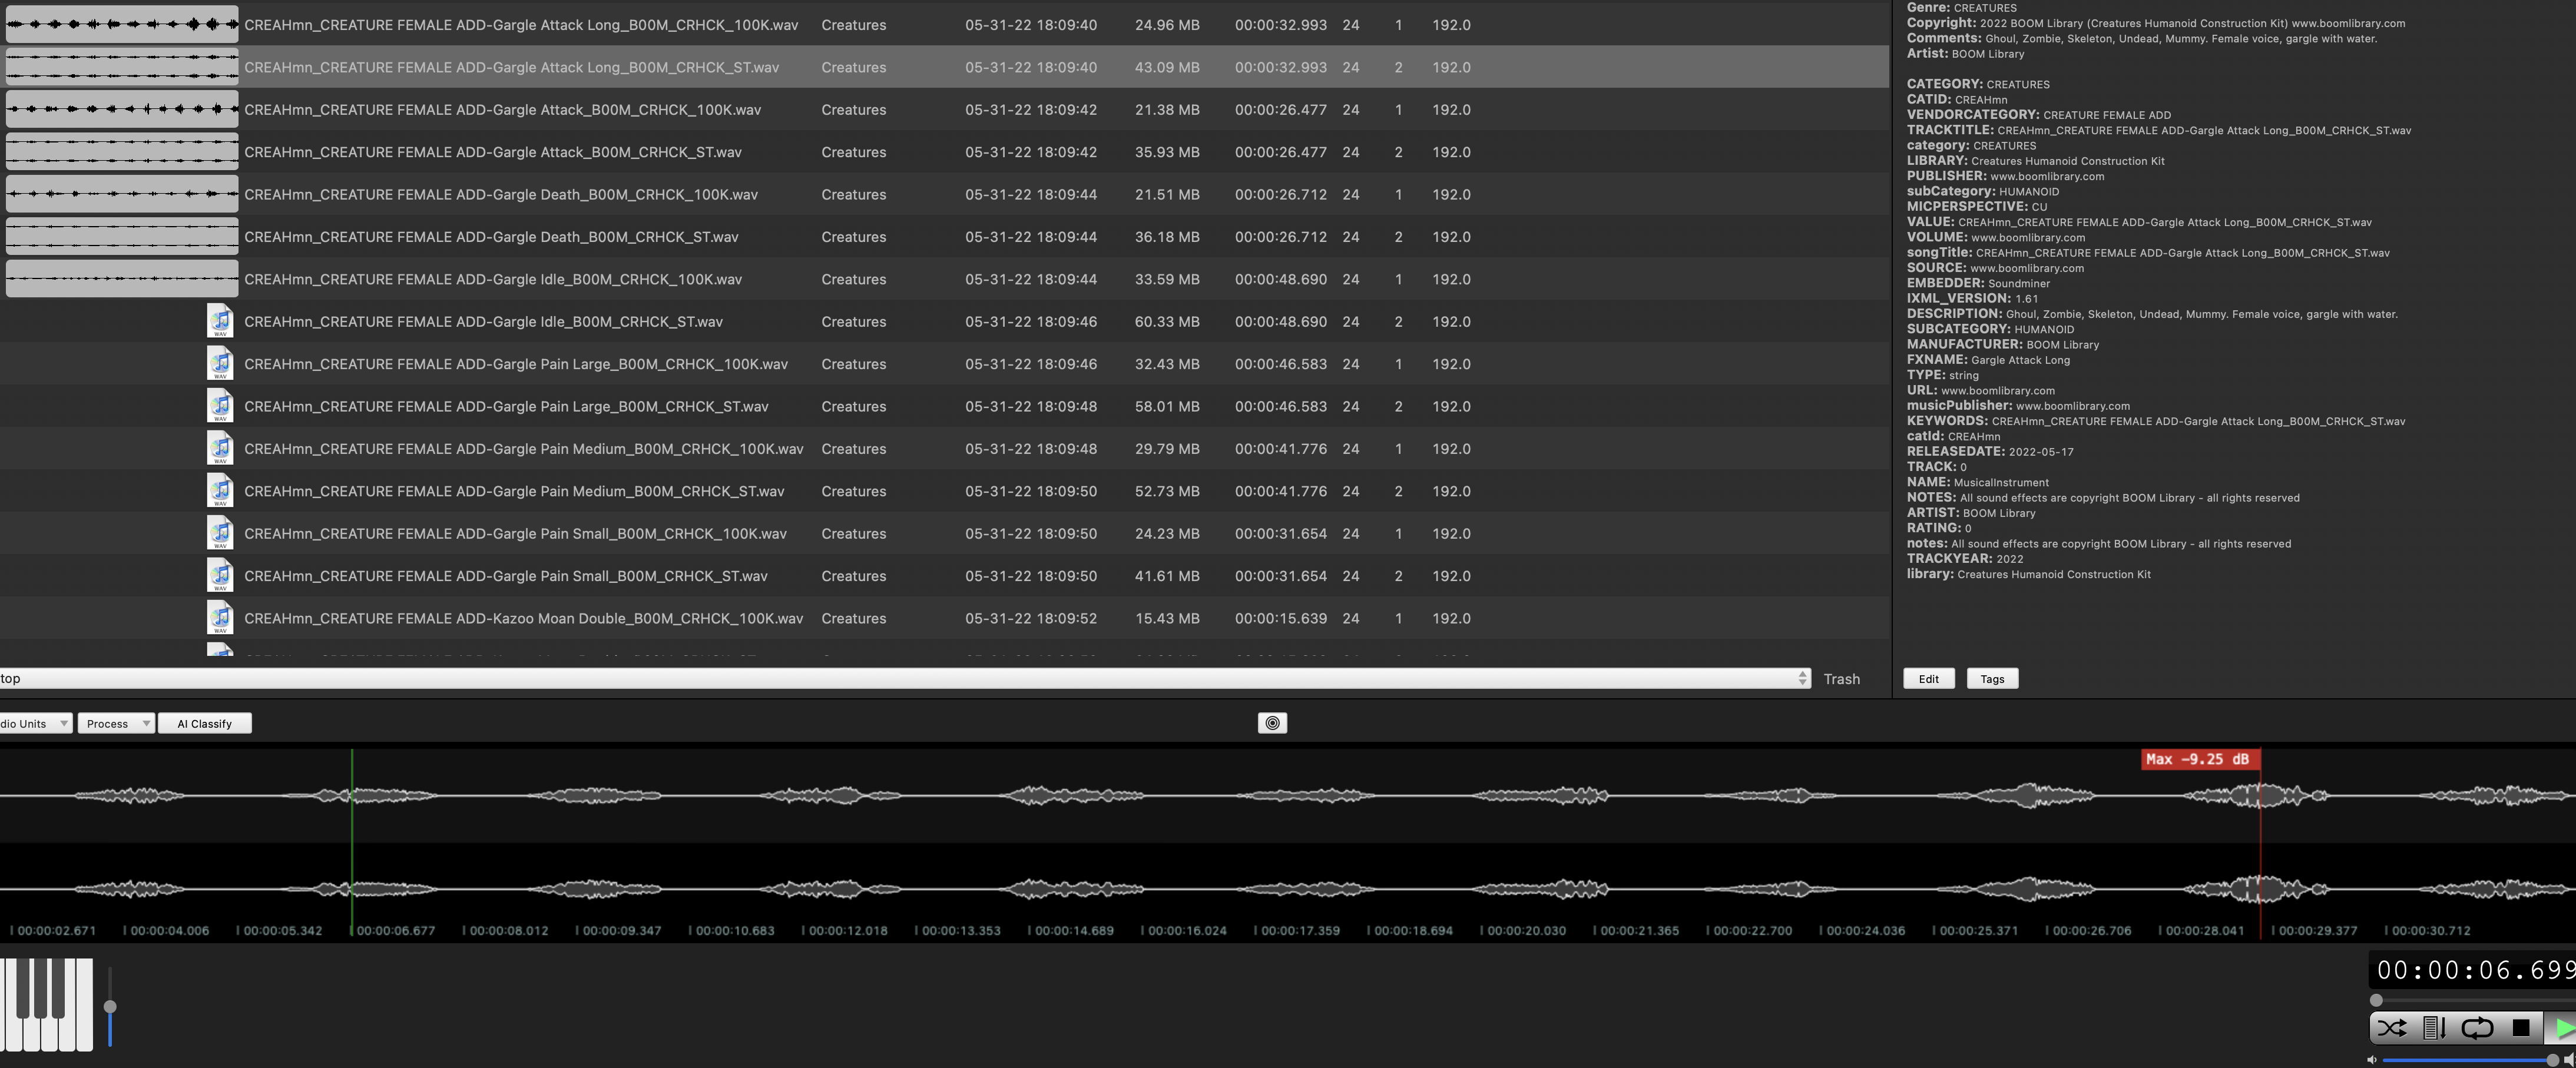
Task: Toggle loop playback
Action: pos(2477,1028)
